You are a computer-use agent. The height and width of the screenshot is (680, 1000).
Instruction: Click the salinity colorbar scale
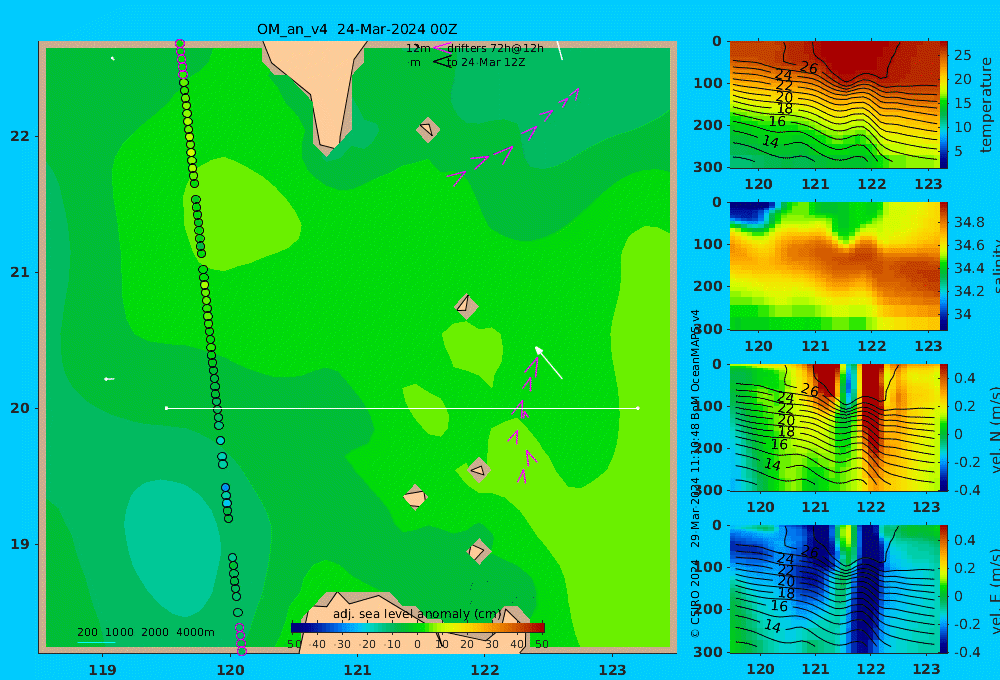point(944,266)
